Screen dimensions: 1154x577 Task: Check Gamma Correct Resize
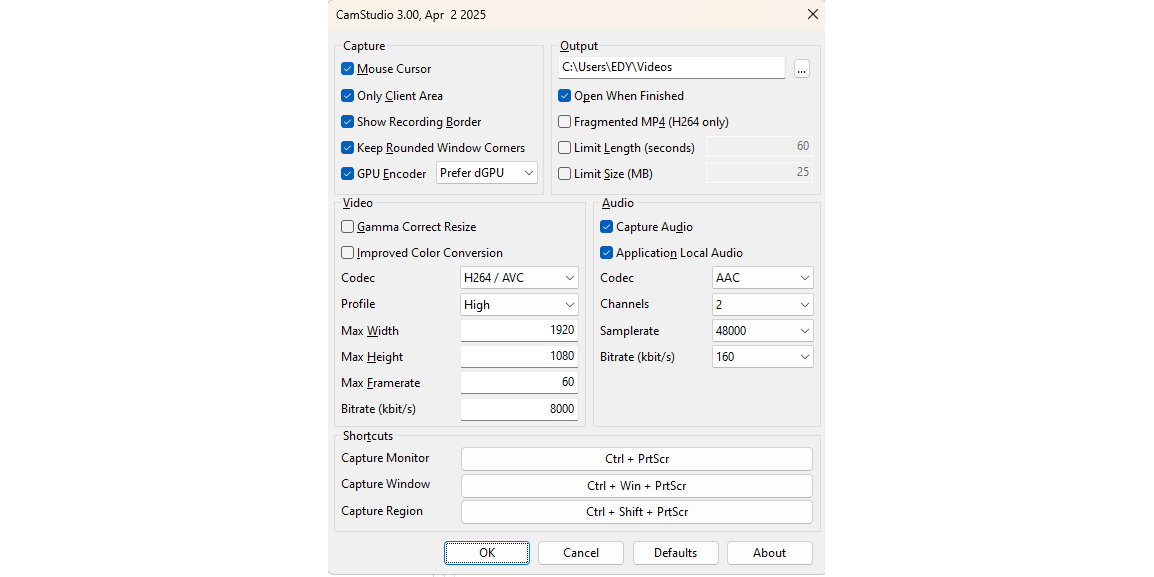coord(347,227)
